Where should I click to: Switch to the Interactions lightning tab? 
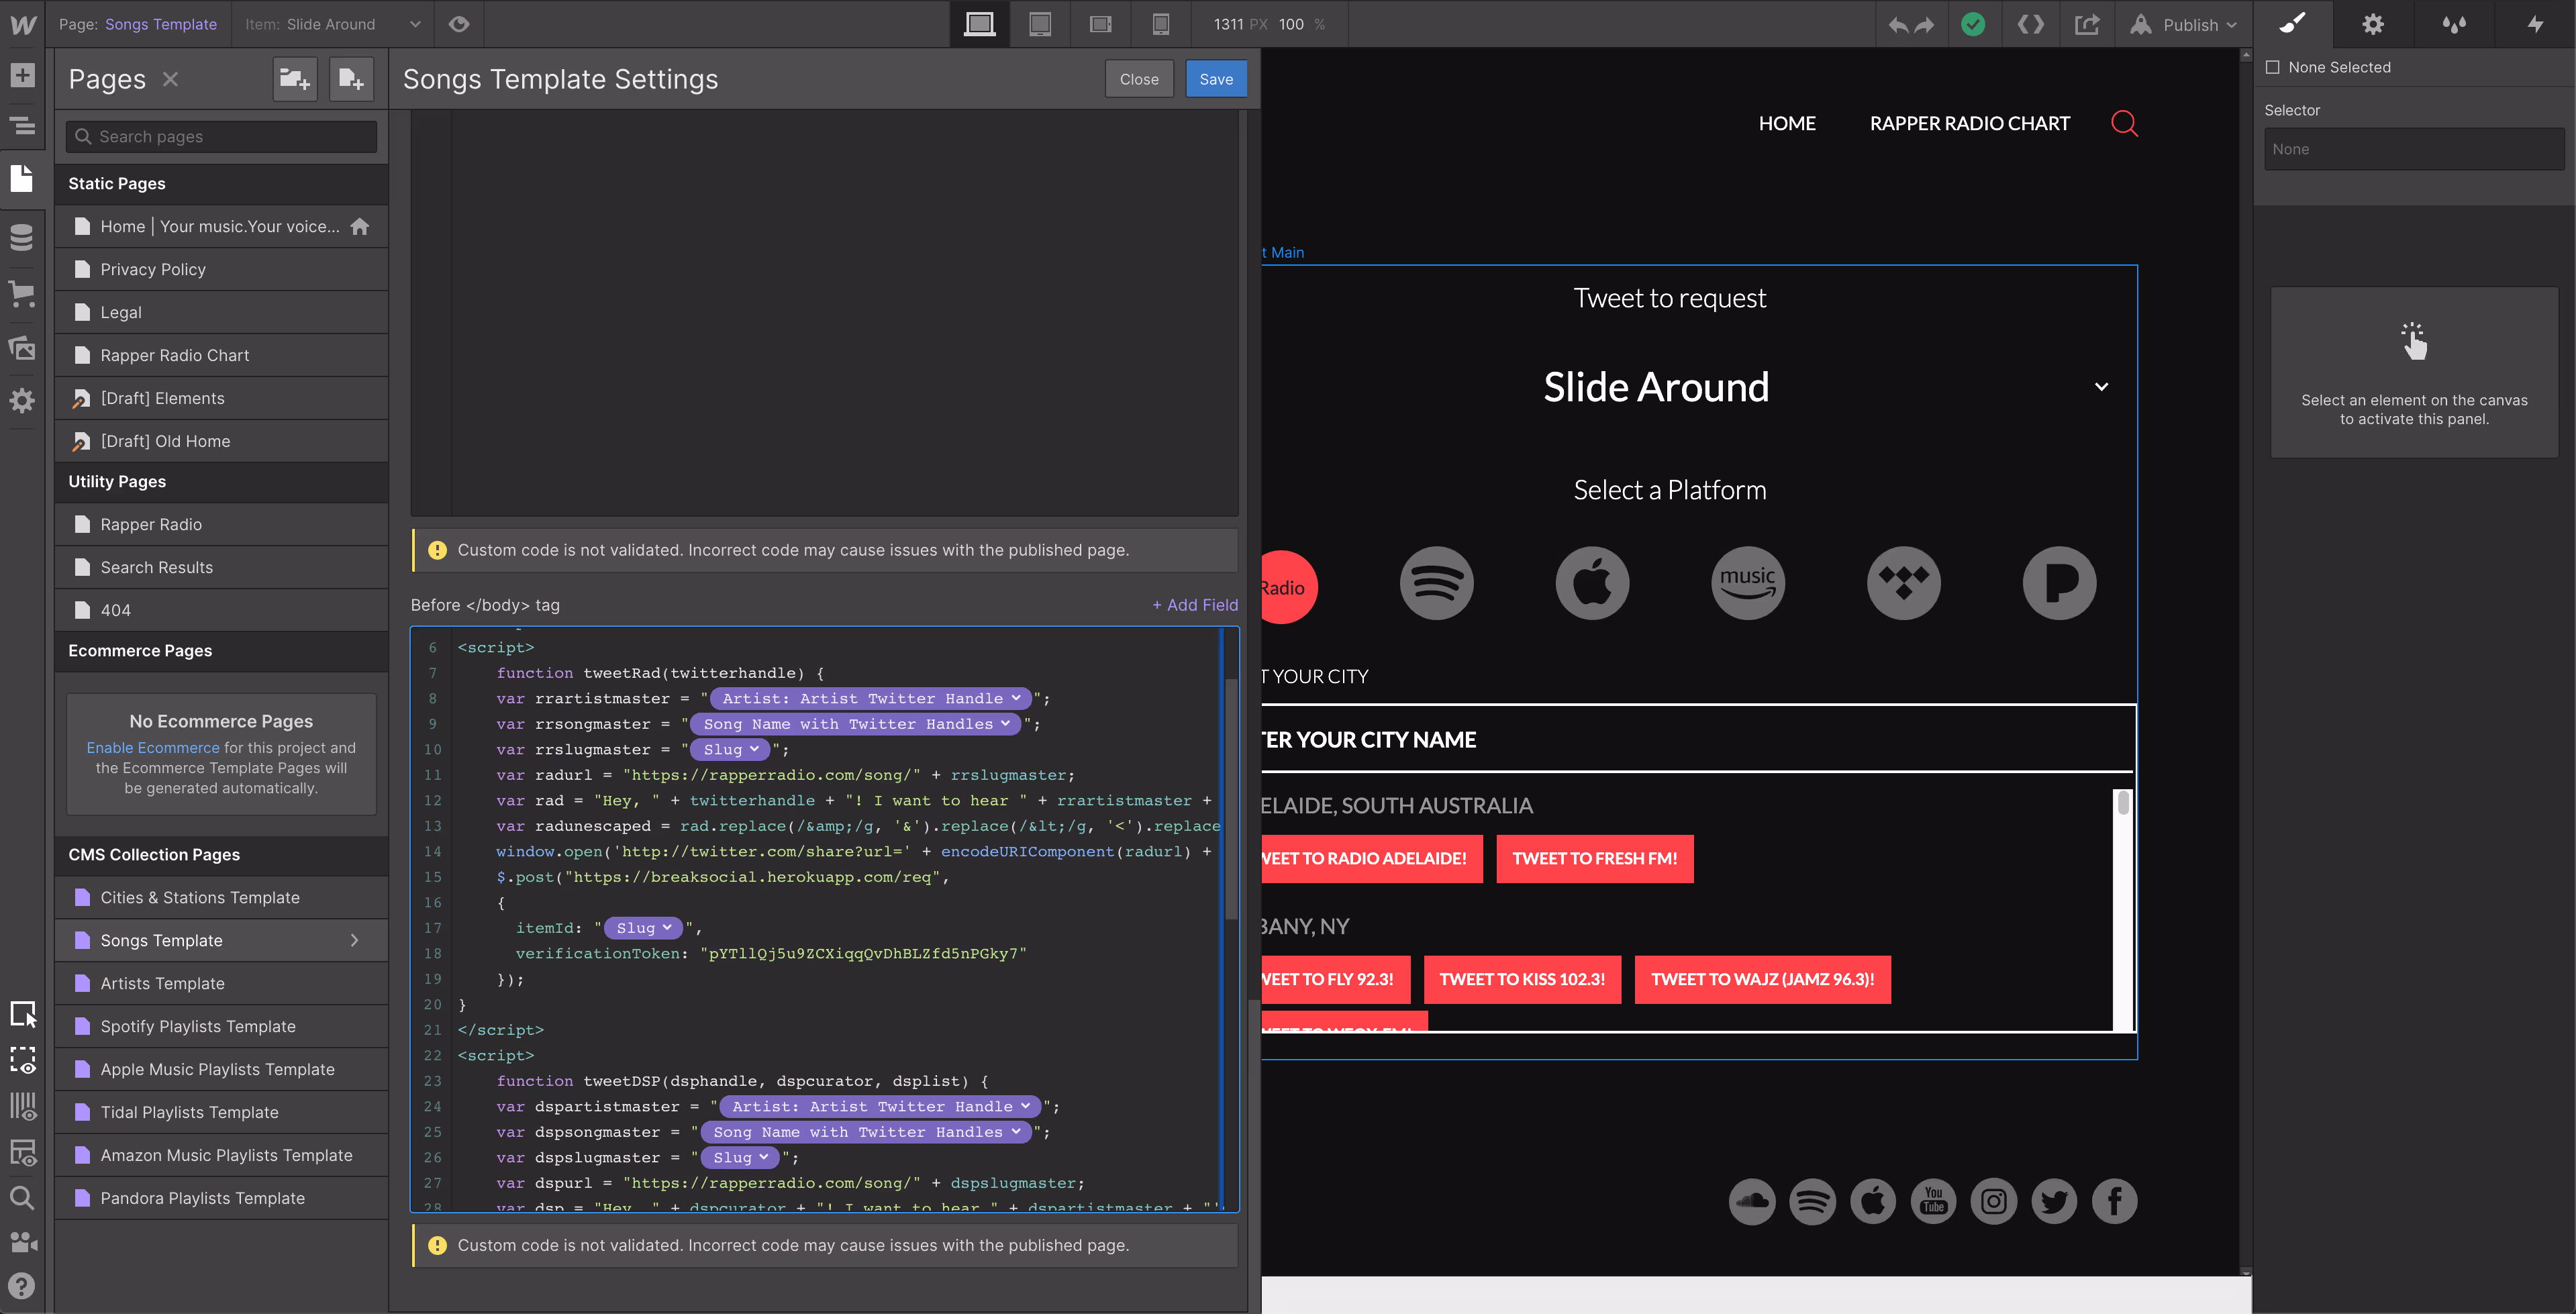tap(2535, 24)
